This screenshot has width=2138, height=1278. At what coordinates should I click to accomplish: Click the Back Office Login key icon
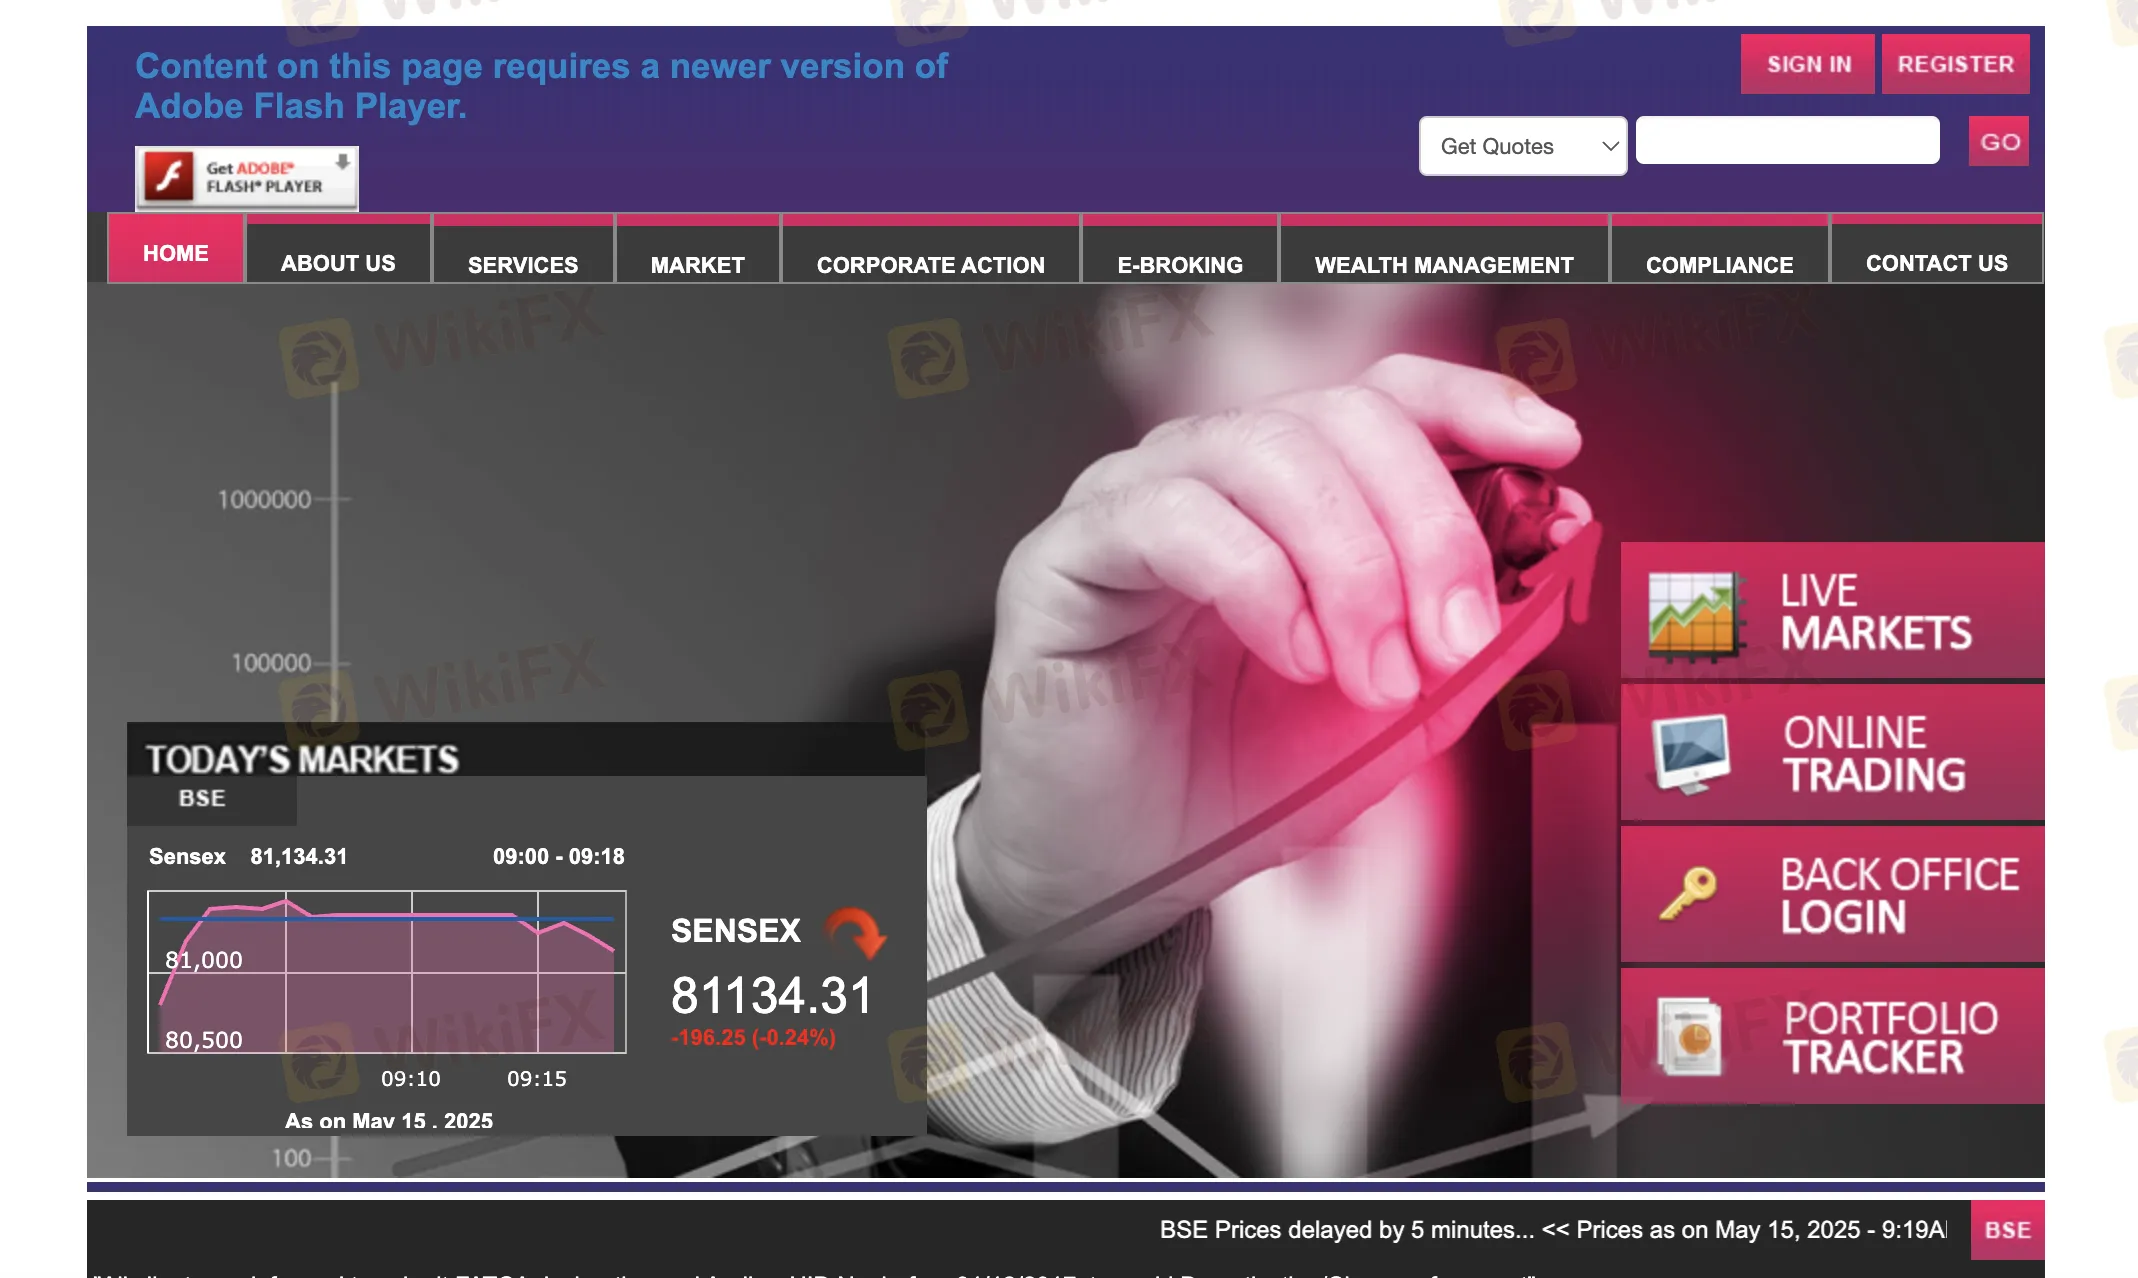tap(1687, 893)
